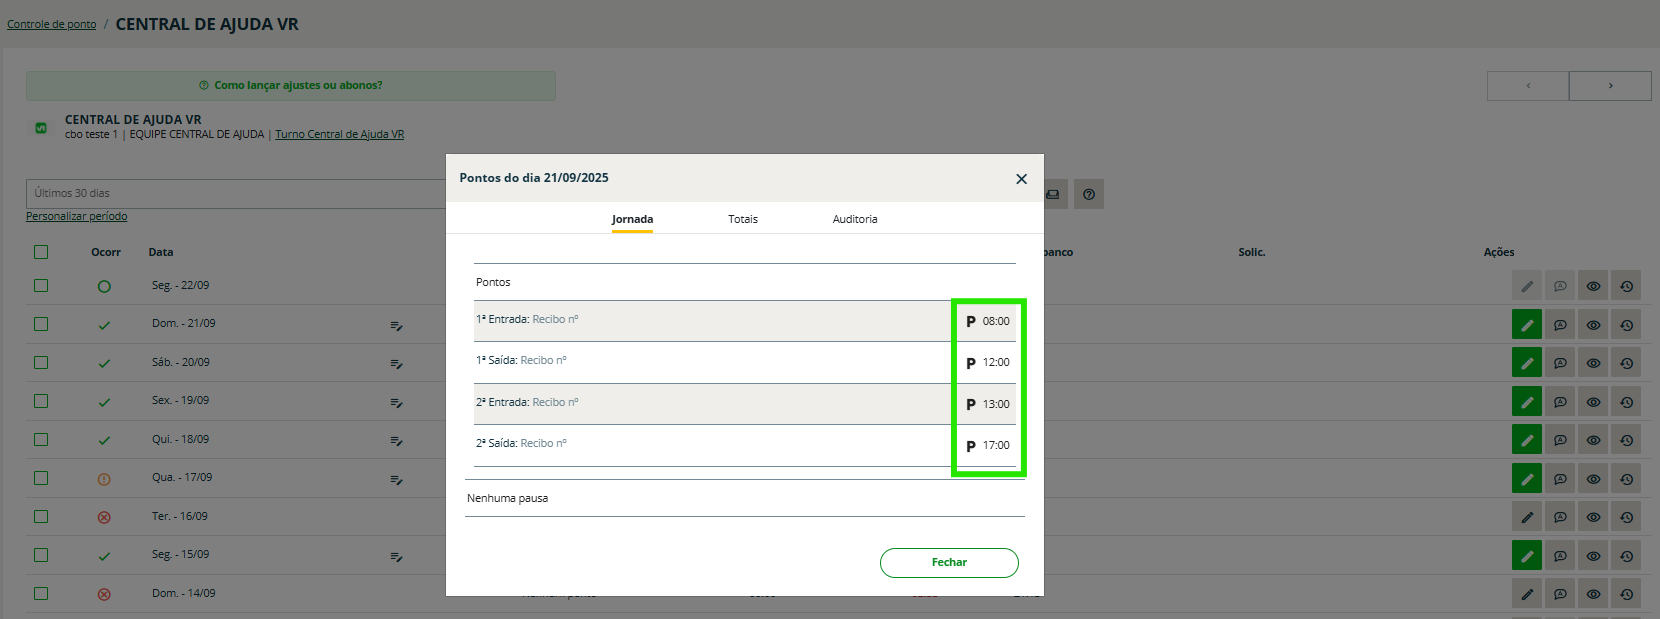1660x619 pixels.
Task: Go to the next period arrow
Action: [1610, 86]
